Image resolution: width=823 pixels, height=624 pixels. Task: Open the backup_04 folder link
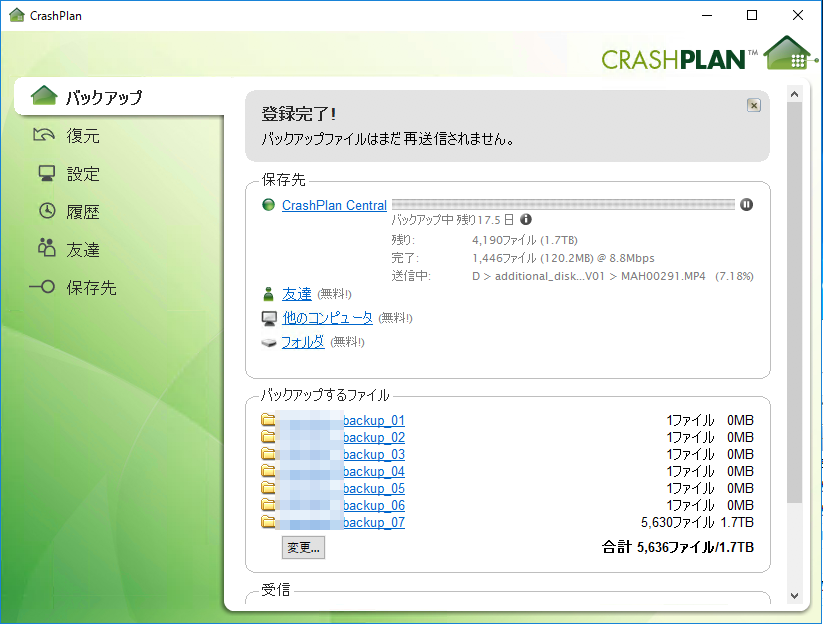pyautogui.click(x=374, y=472)
